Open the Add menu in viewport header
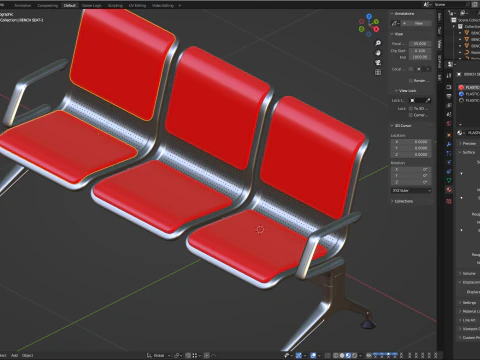 [x=14, y=355]
